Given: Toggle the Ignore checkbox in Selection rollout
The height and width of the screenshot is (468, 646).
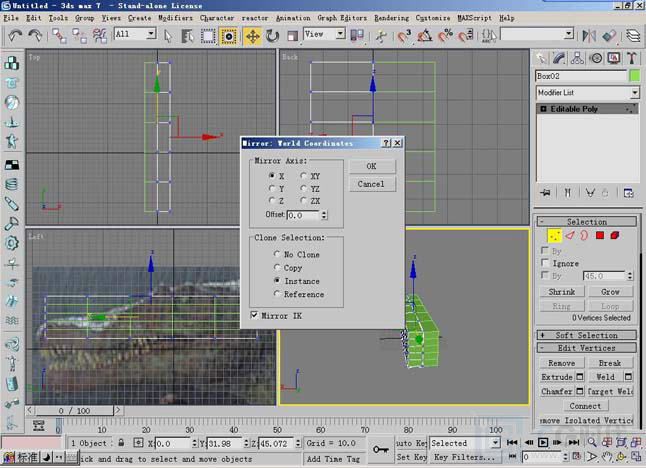Looking at the screenshot, I should click(545, 263).
